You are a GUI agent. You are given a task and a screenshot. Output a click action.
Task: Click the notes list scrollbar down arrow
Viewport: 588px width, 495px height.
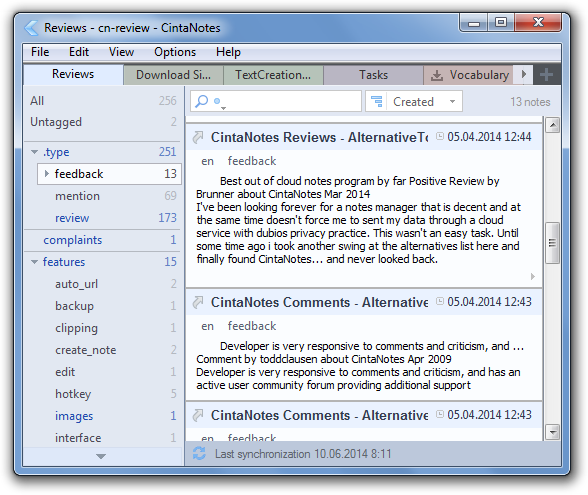(552, 432)
